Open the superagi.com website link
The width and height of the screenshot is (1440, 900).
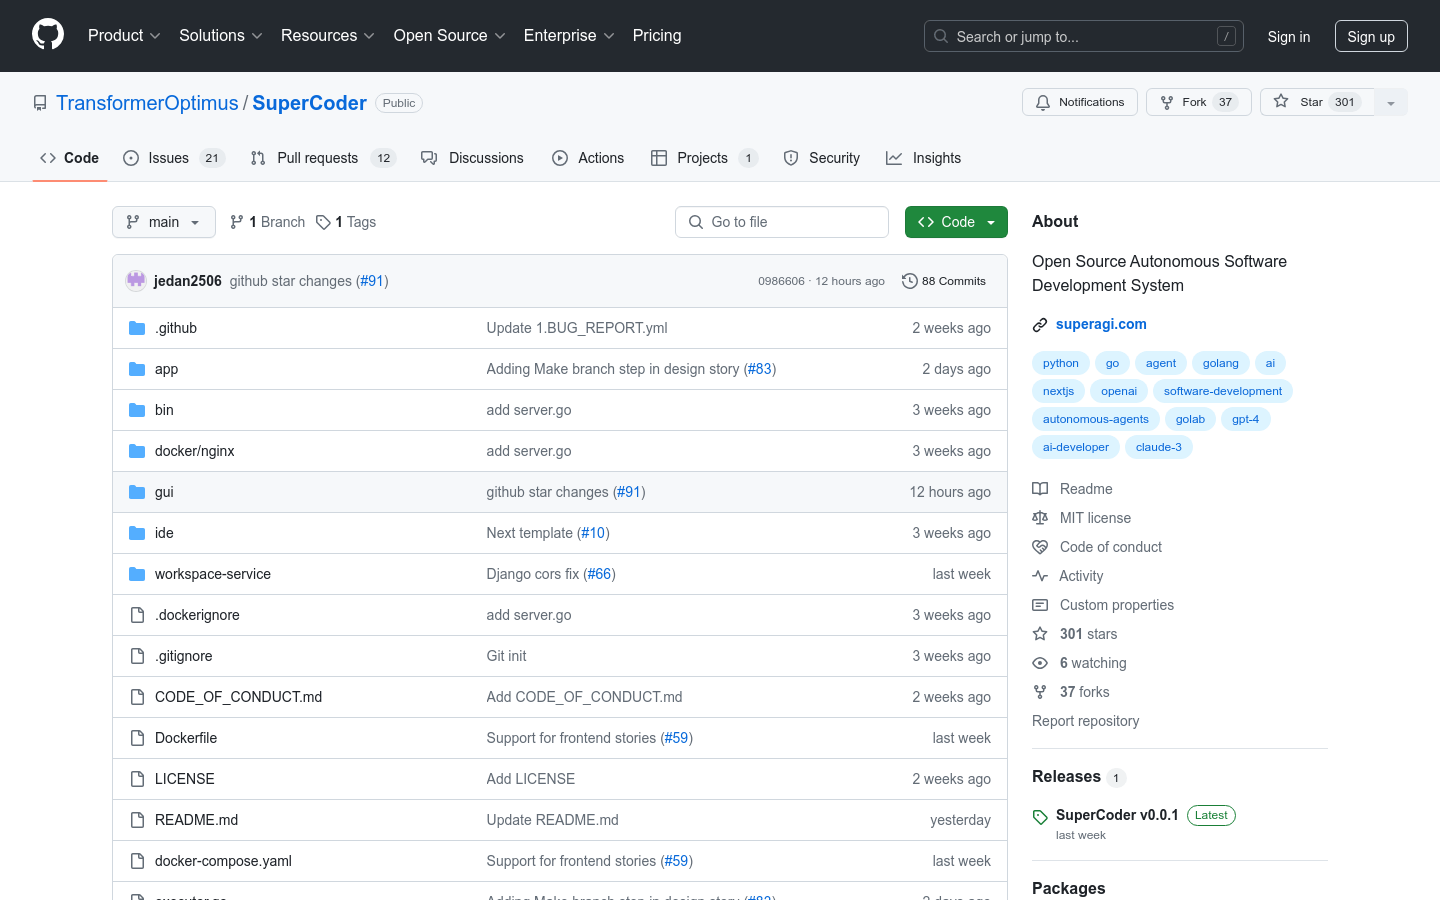(x=1101, y=324)
